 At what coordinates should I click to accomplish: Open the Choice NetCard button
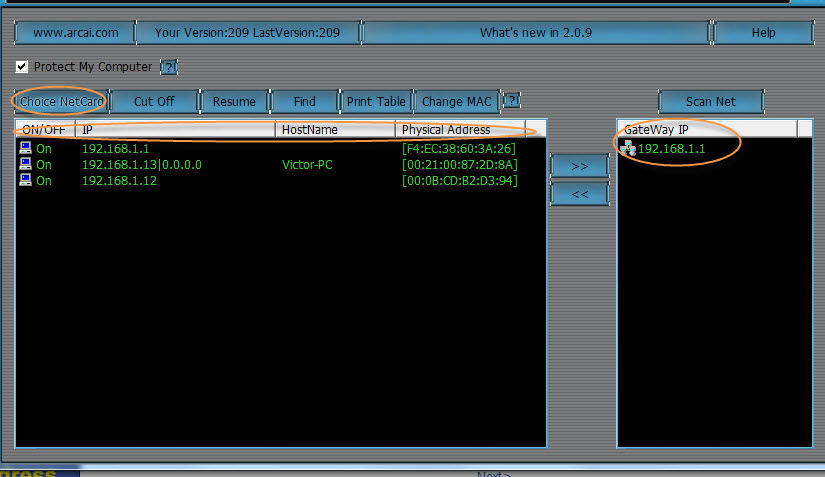[62, 102]
